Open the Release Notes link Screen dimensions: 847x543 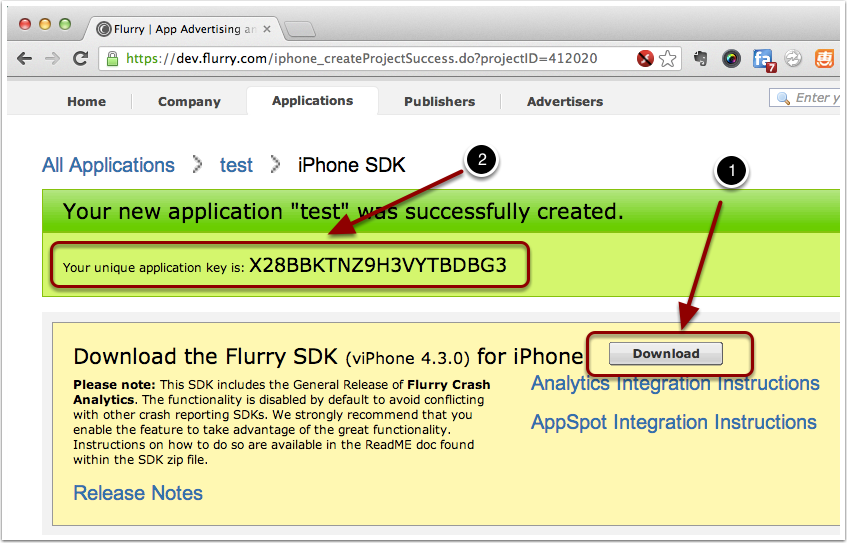(x=138, y=493)
